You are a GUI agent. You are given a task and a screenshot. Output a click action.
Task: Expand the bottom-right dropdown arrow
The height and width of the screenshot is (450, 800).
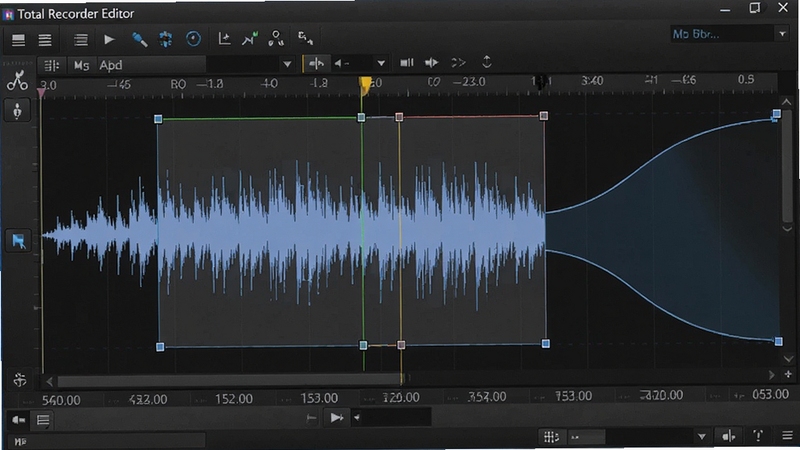click(702, 437)
